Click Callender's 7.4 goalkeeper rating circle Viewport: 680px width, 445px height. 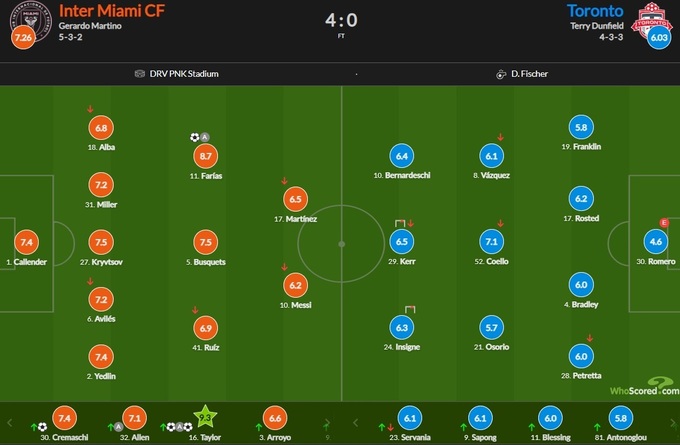click(x=26, y=241)
